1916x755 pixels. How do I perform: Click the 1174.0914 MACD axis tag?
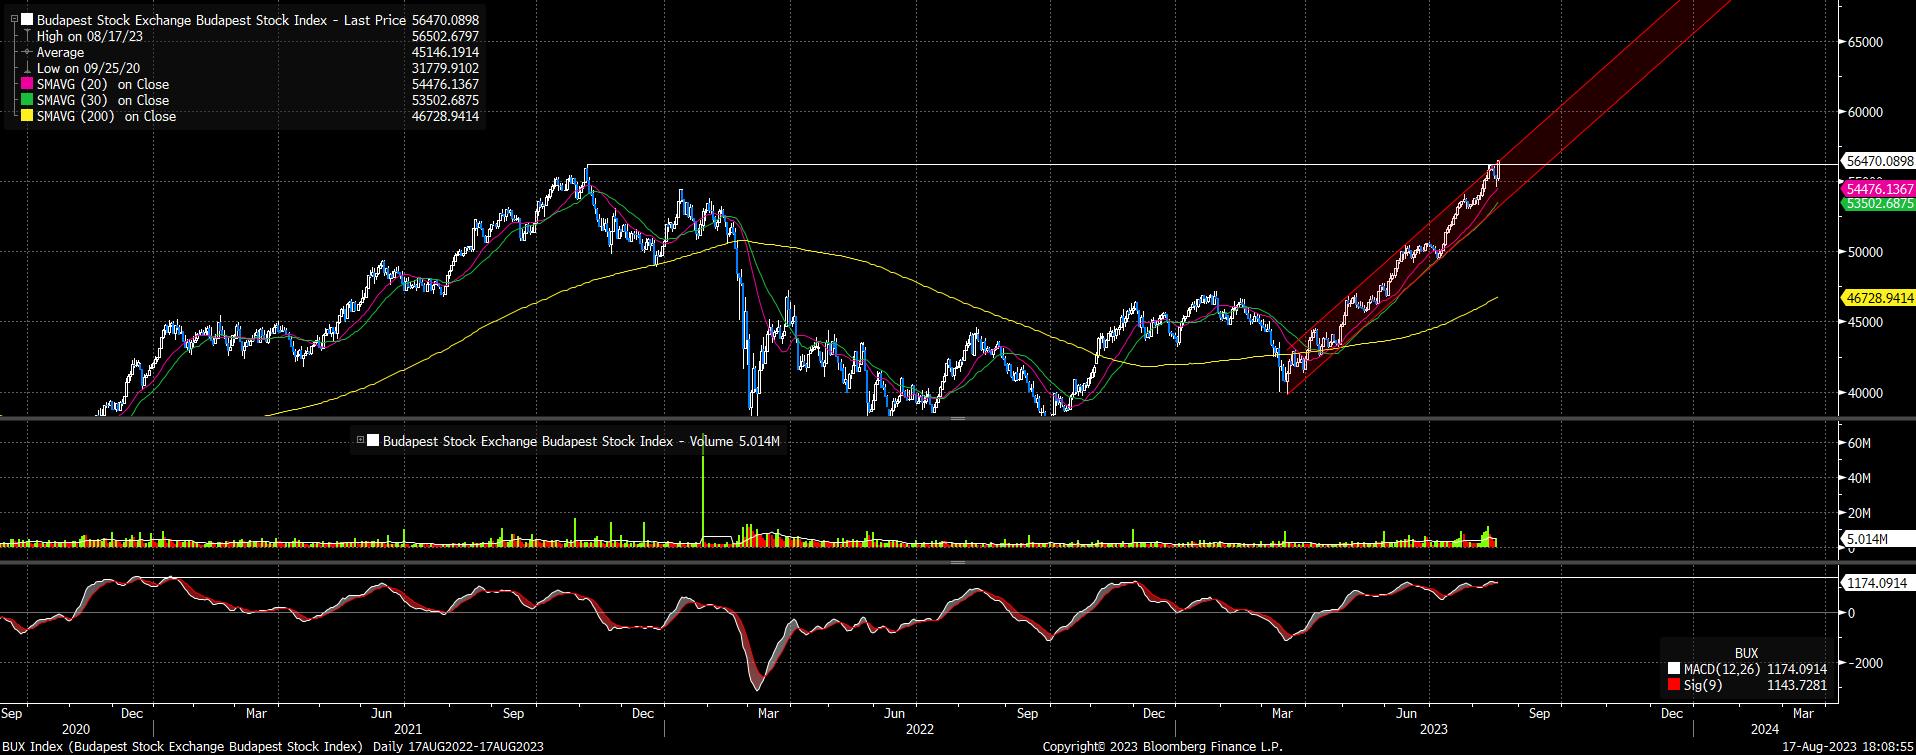point(1878,583)
